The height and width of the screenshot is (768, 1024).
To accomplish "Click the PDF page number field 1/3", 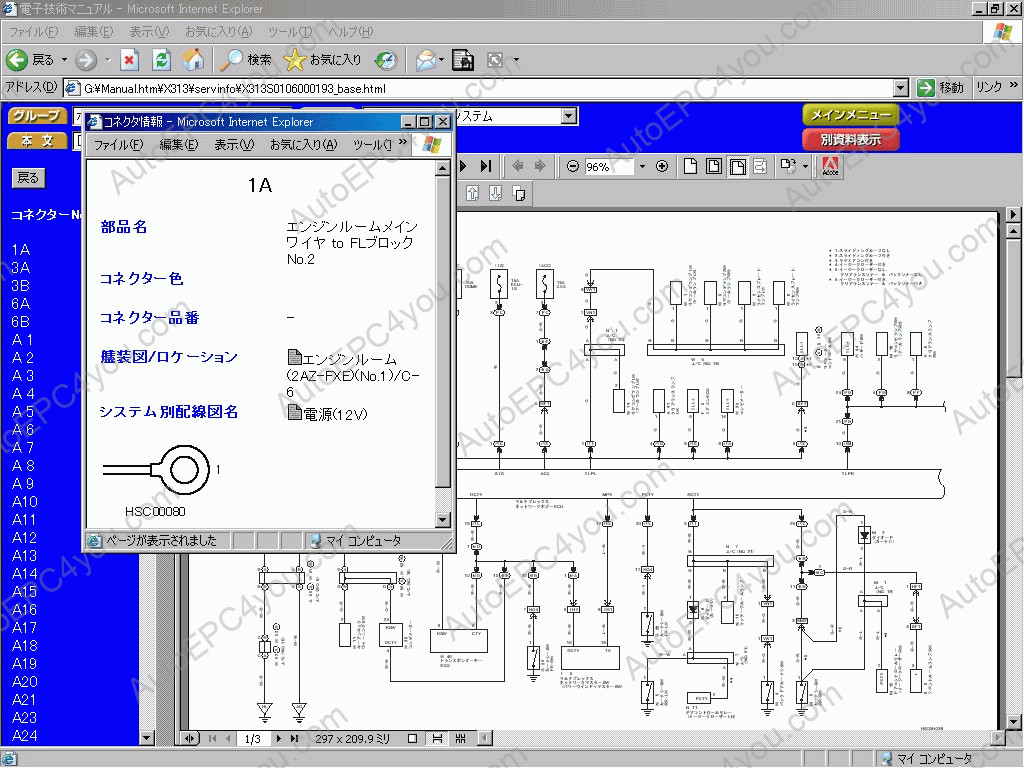I will 252,739.
